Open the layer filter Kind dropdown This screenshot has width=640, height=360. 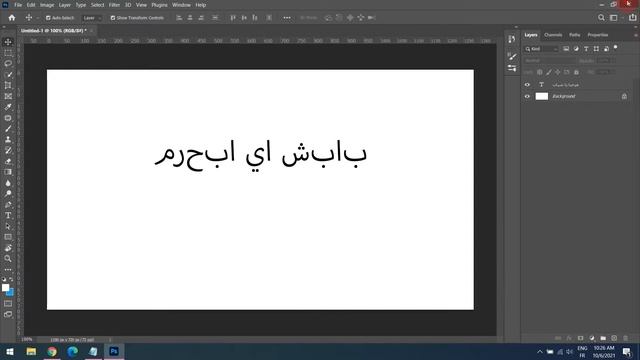click(x=542, y=49)
